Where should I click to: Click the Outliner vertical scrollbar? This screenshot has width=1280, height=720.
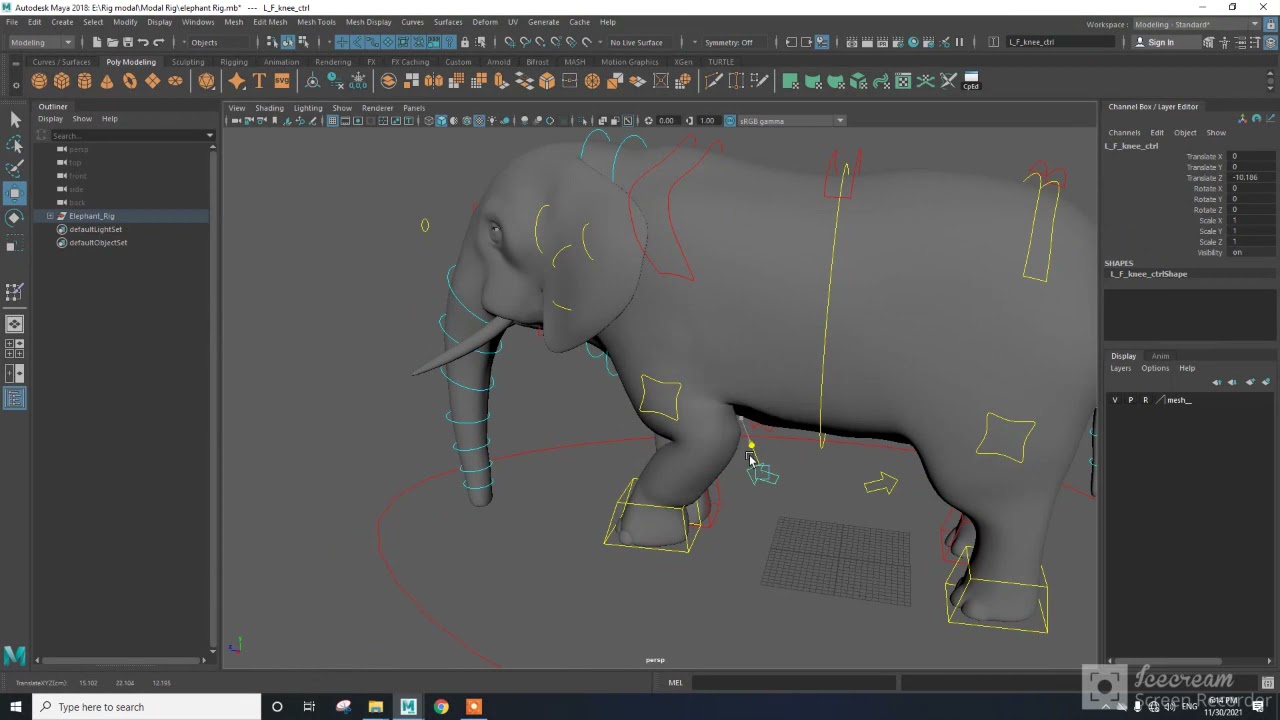click(x=212, y=399)
